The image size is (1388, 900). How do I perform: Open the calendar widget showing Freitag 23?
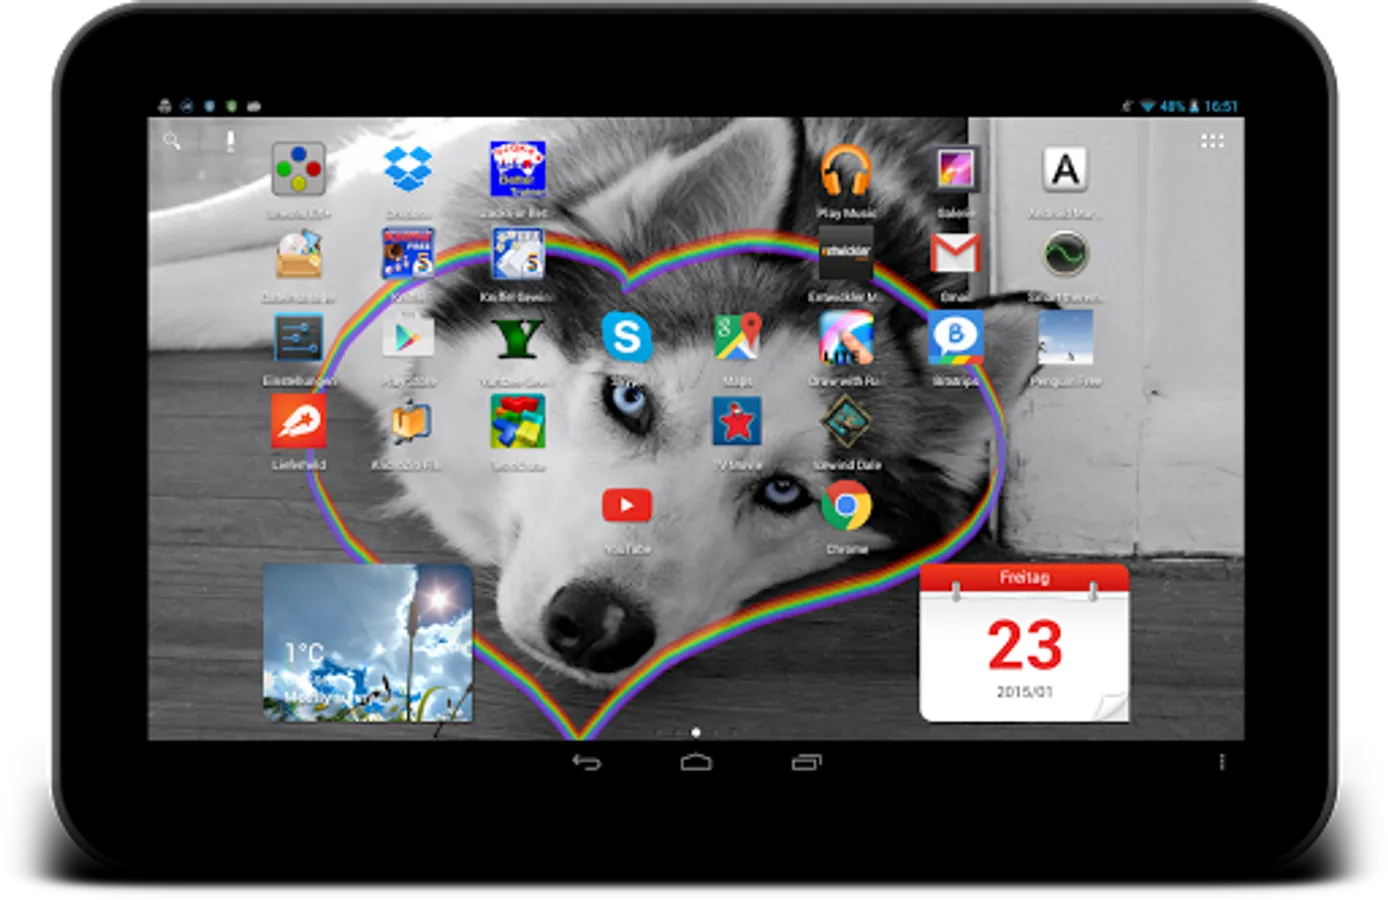(1024, 642)
